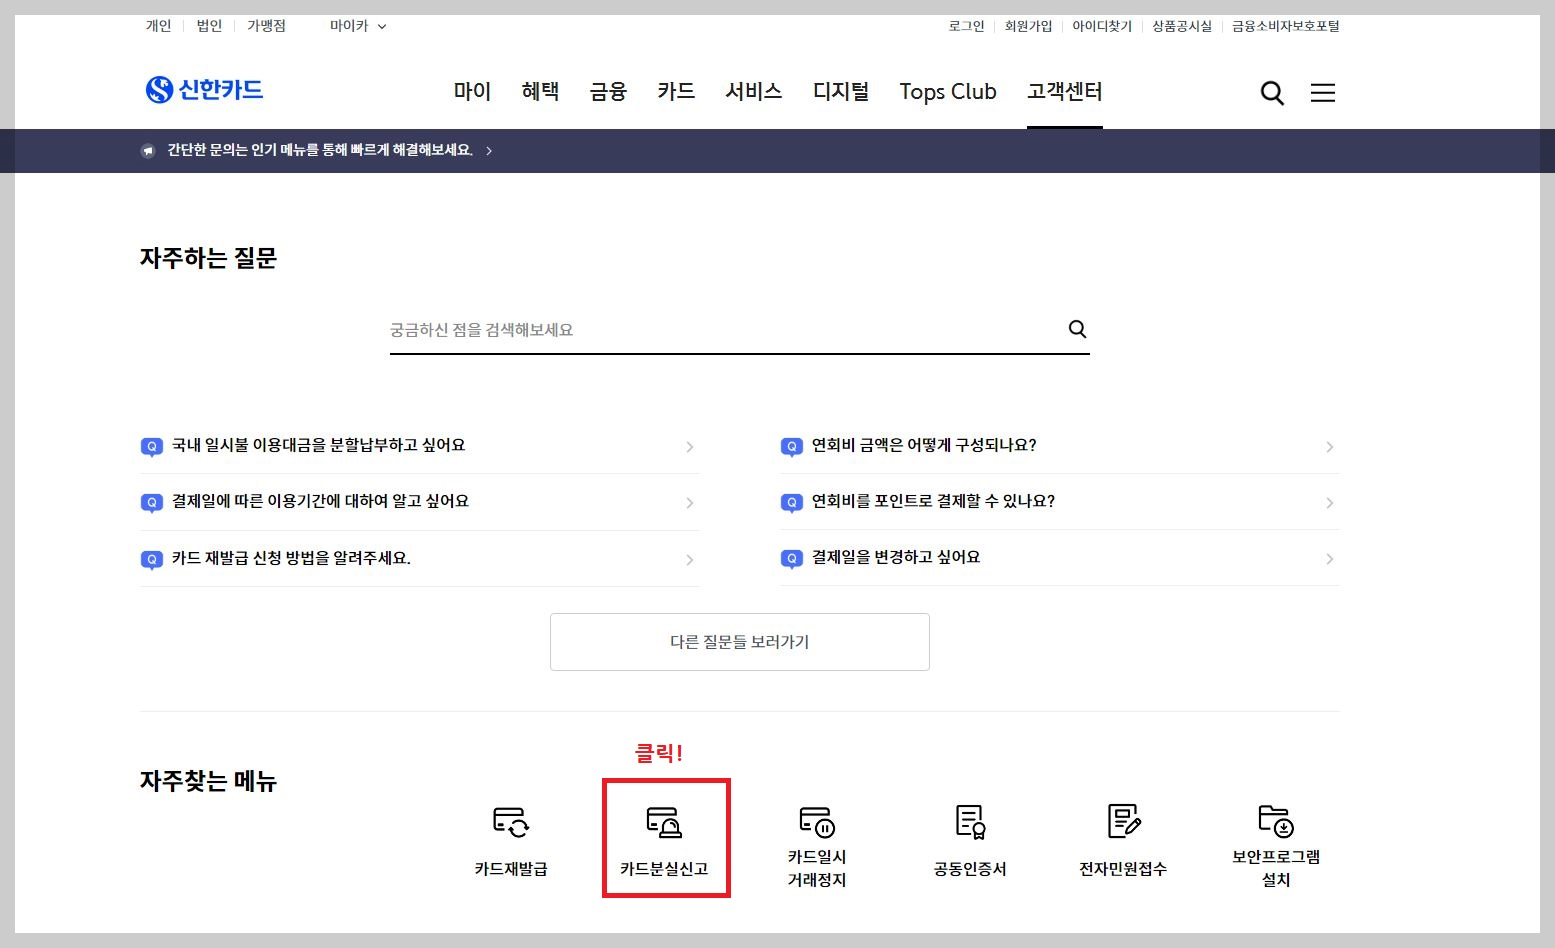Click Q icon beside 결제일에 따른 이용기간 question
The height and width of the screenshot is (948, 1555).
click(151, 503)
